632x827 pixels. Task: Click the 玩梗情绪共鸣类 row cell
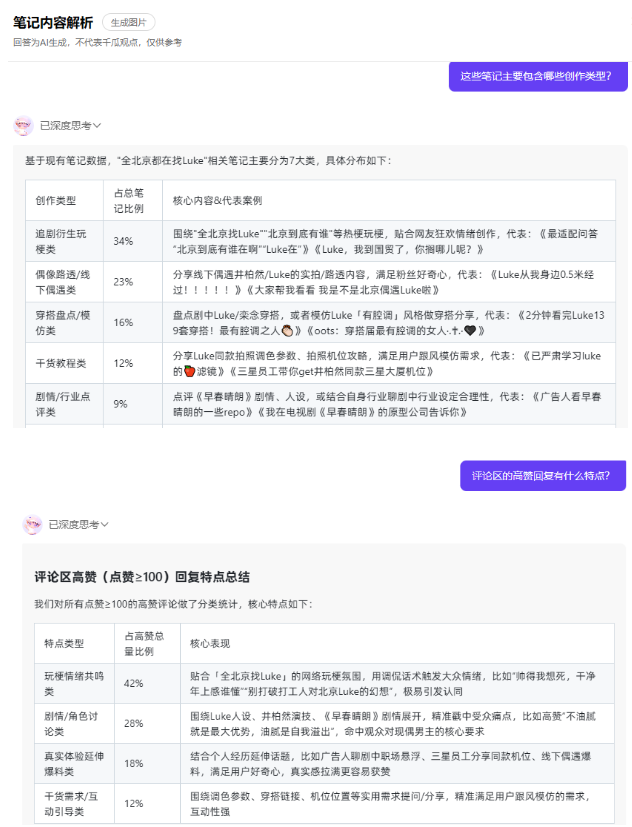(74, 684)
